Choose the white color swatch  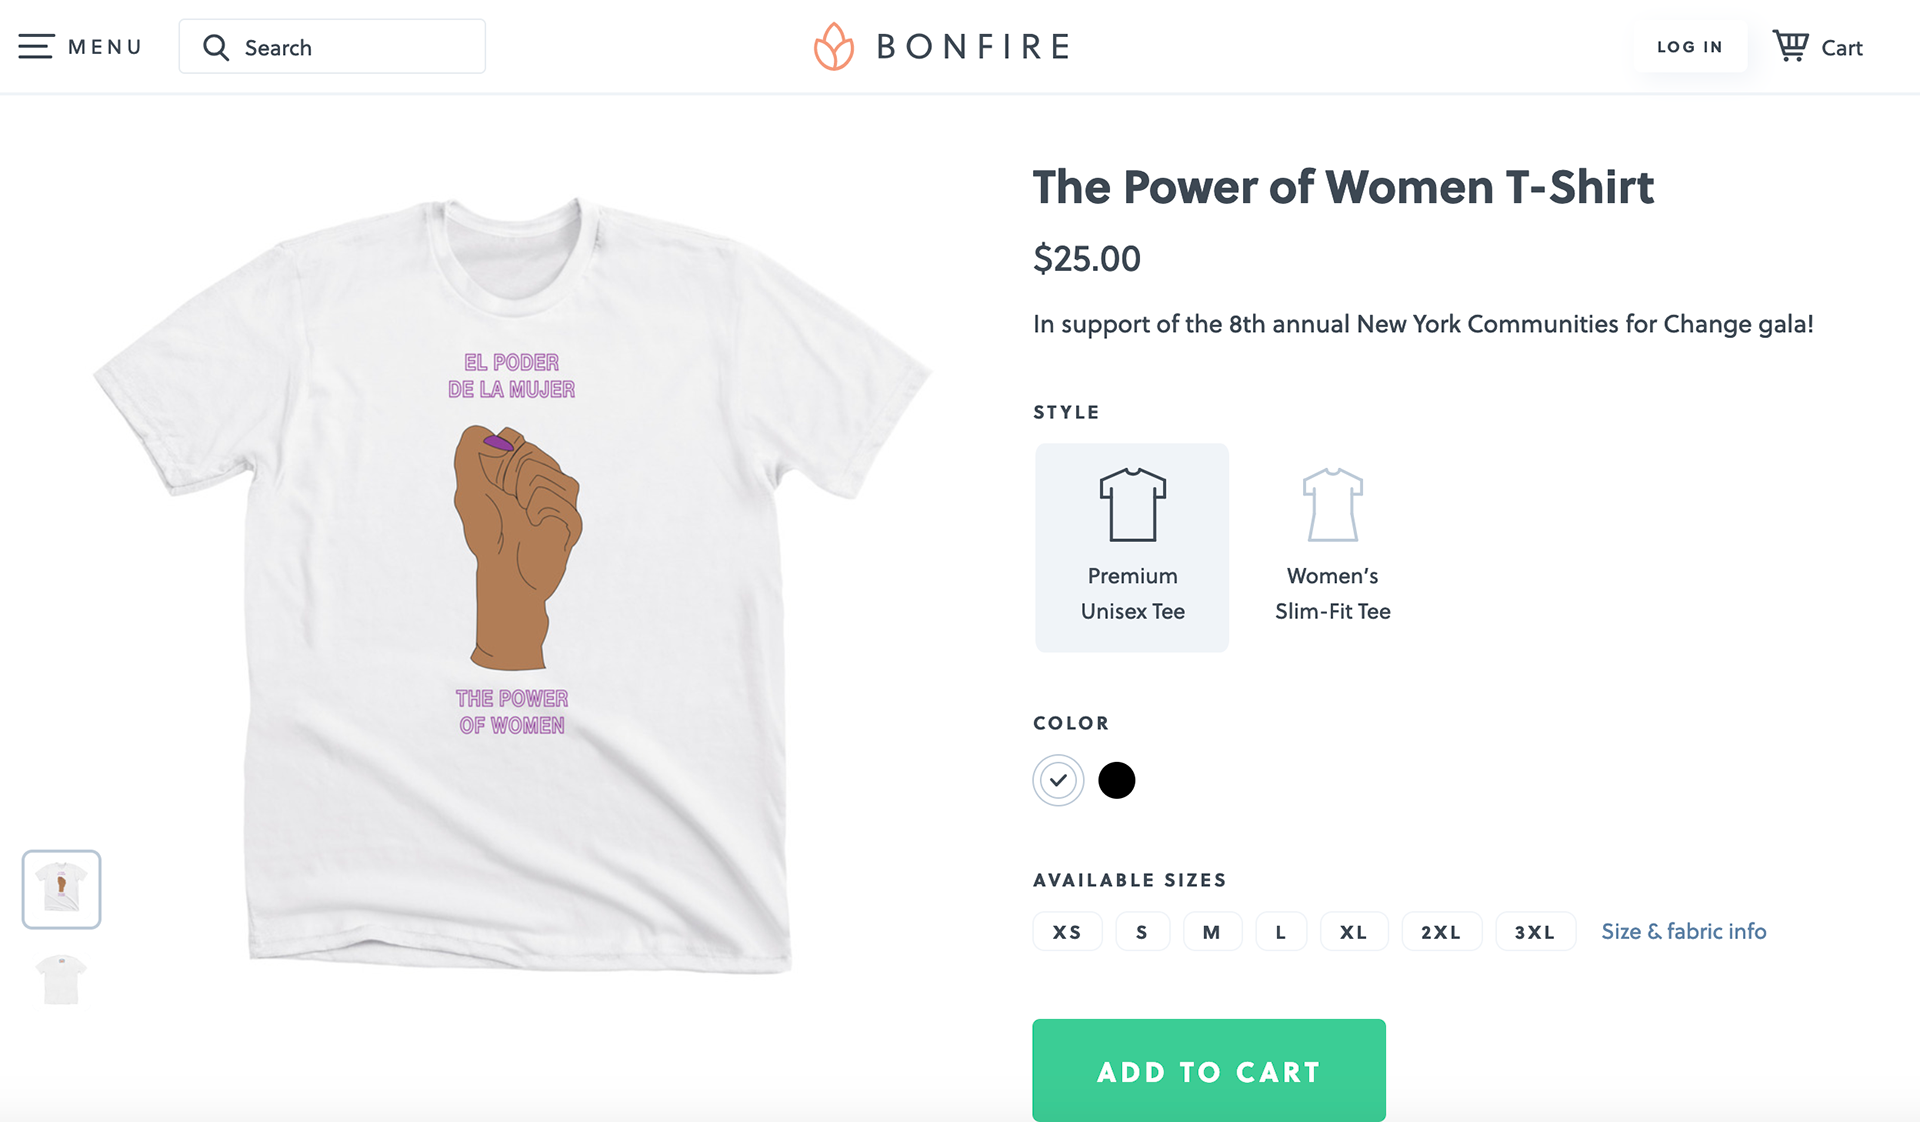coord(1058,780)
